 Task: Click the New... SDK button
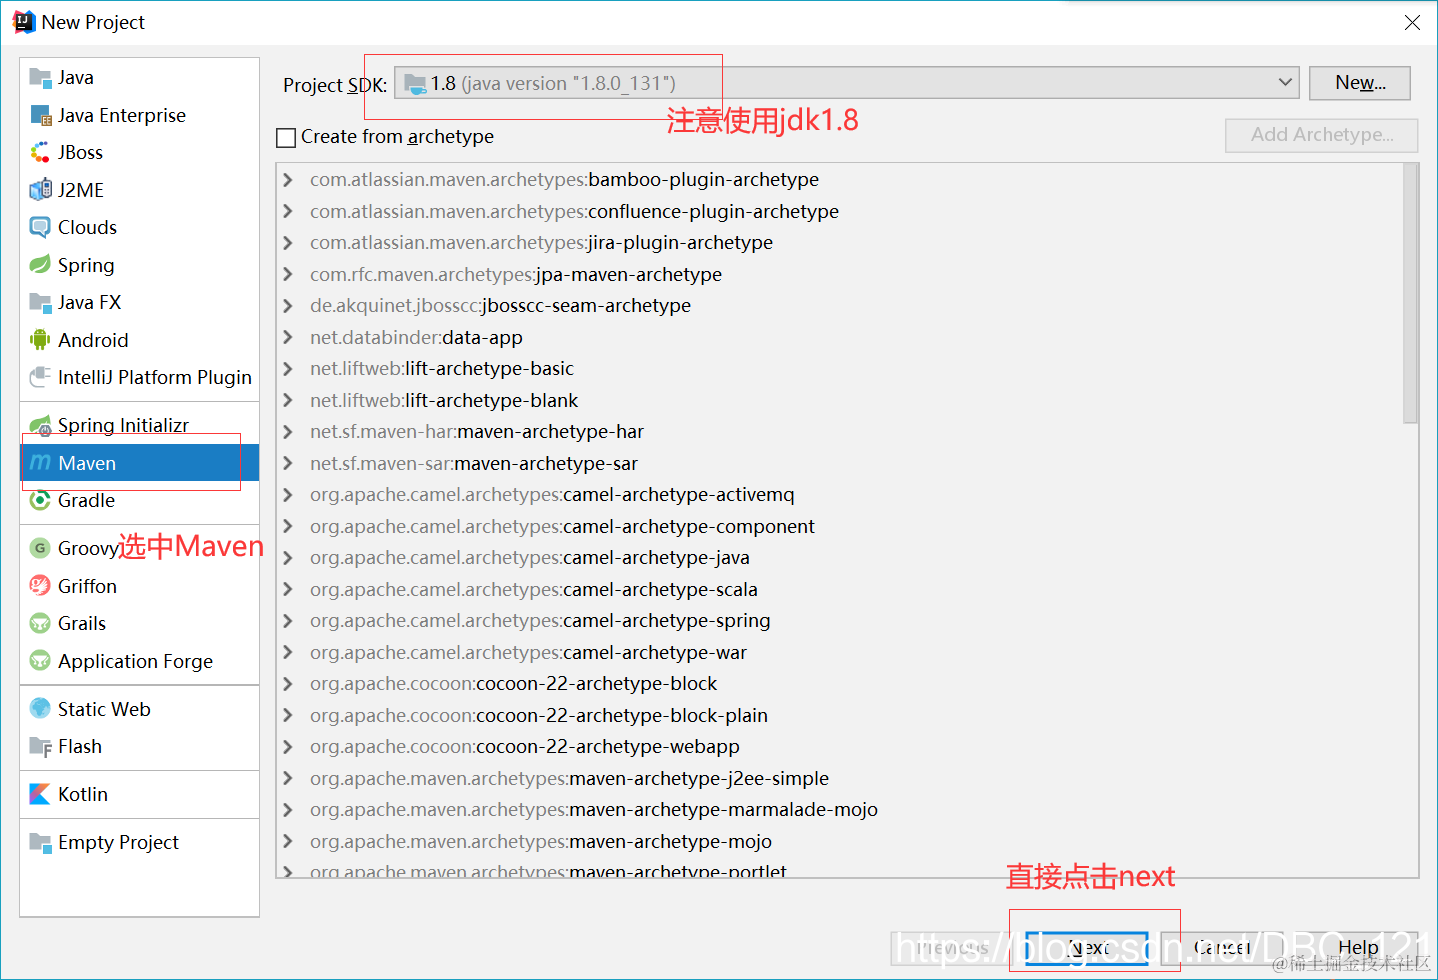click(1360, 83)
